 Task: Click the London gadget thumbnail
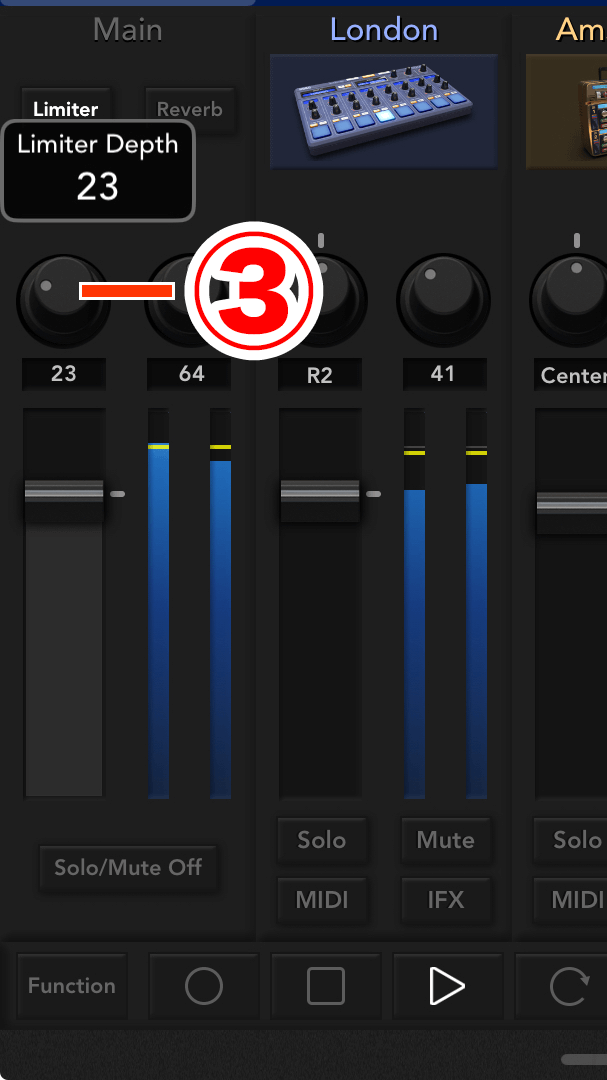(x=384, y=111)
